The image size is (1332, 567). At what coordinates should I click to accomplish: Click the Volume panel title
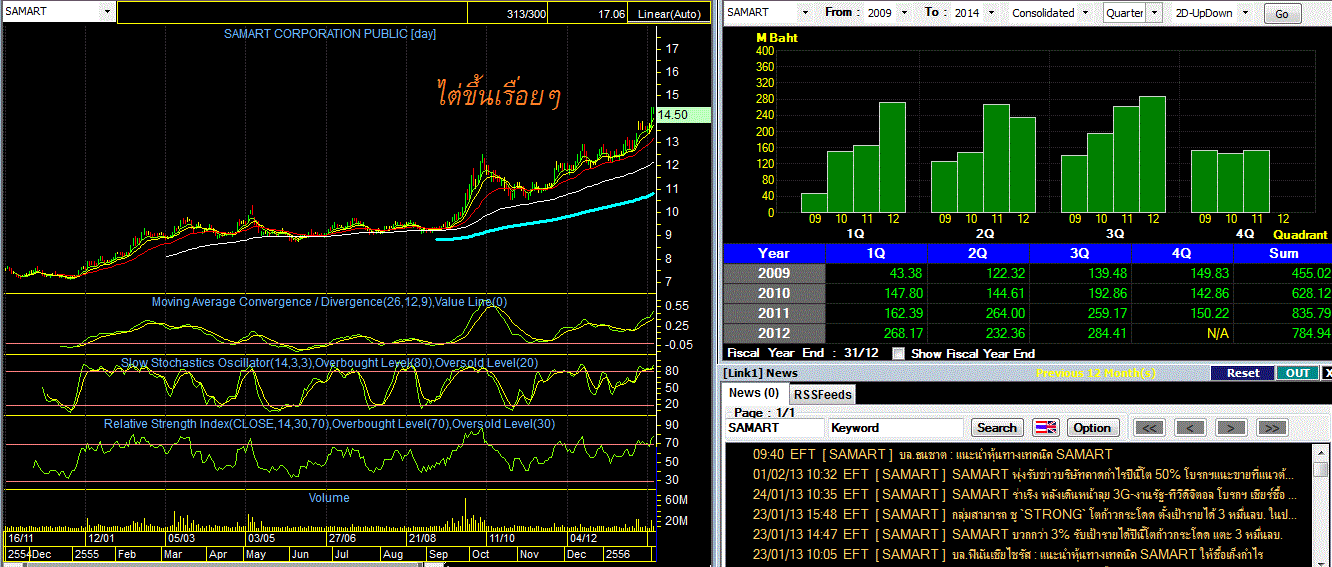pyautogui.click(x=329, y=497)
